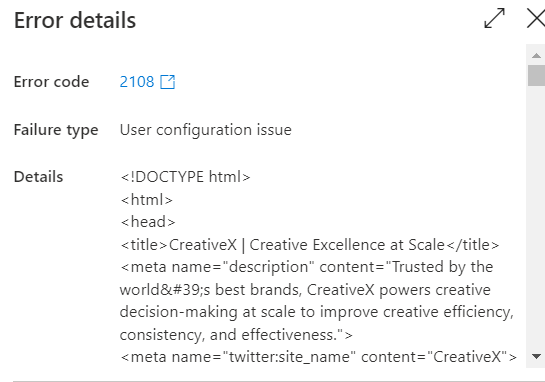The height and width of the screenshot is (382, 545).
Task: Close the Error details panel
Action: tap(536, 18)
